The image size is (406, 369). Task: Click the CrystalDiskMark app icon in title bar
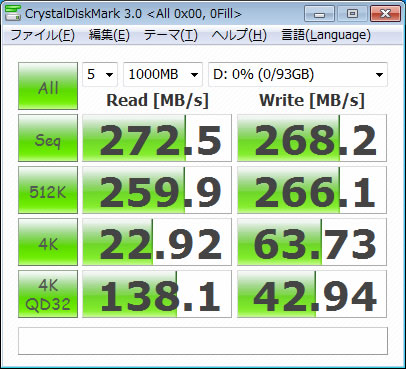[x=13, y=13]
